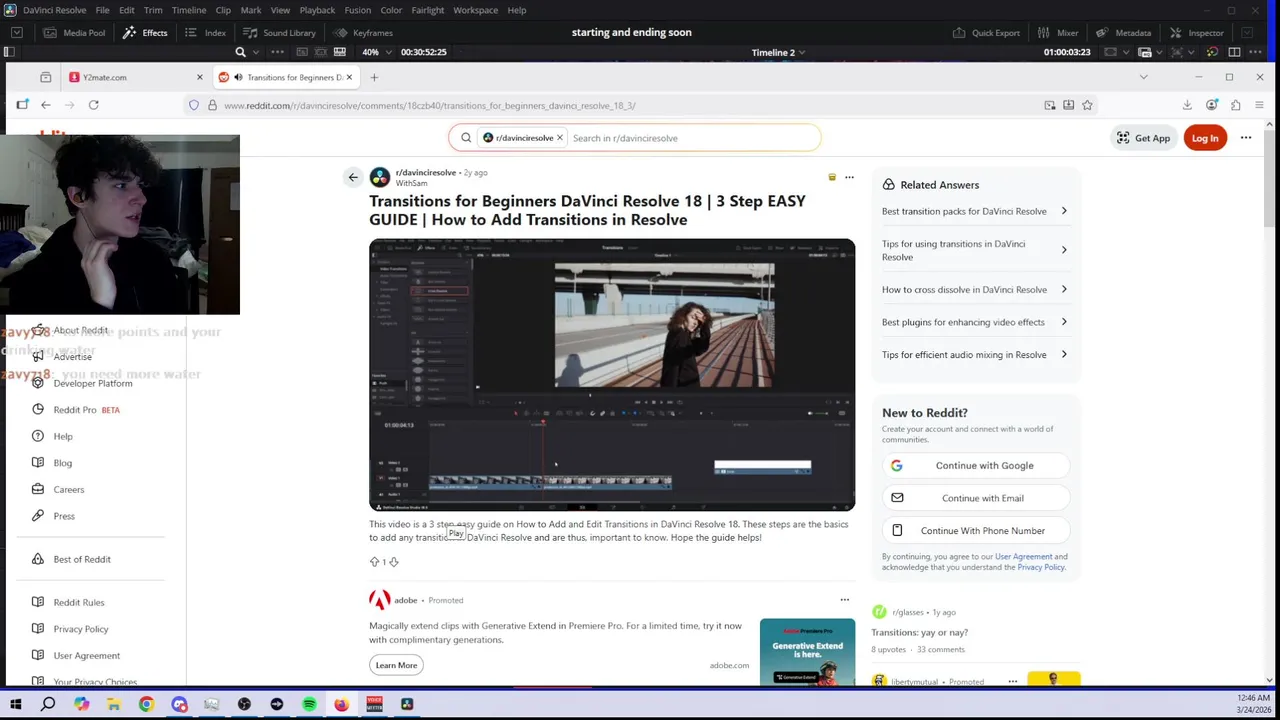Open the Workspace menu
This screenshot has height=720, width=1280.
[476, 10]
